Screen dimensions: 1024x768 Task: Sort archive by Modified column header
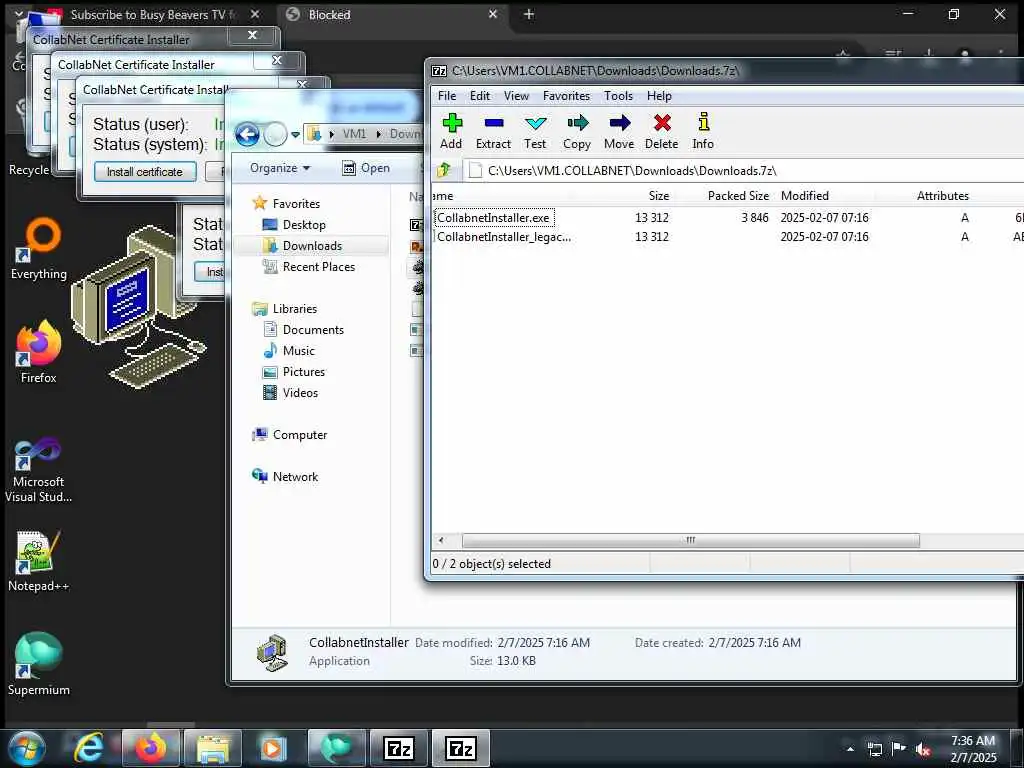pyautogui.click(x=805, y=196)
